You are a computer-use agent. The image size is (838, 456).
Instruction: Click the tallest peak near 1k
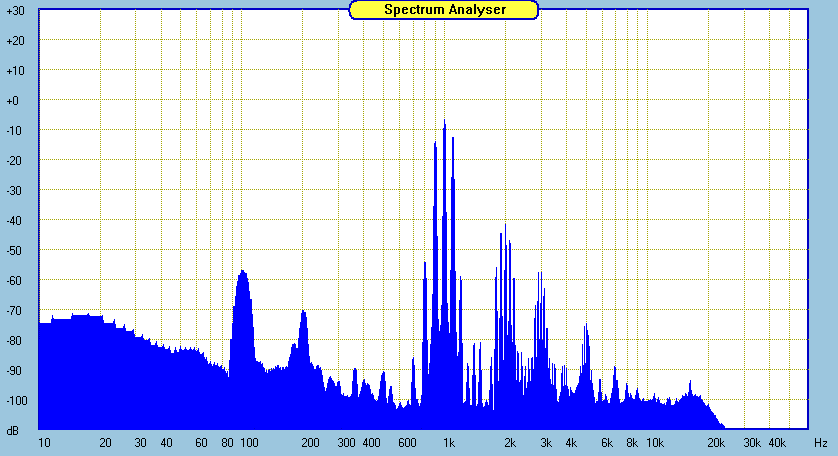445,124
